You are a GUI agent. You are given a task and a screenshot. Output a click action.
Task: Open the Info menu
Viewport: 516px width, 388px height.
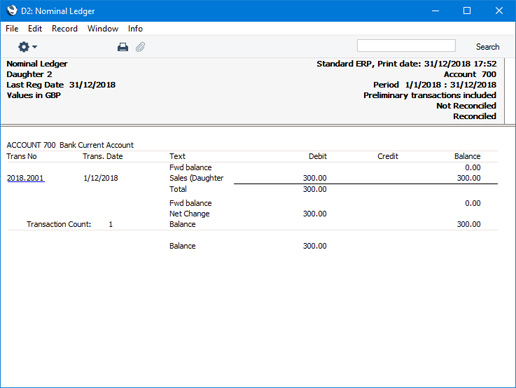pyautogui.click(x=135, y=29)
